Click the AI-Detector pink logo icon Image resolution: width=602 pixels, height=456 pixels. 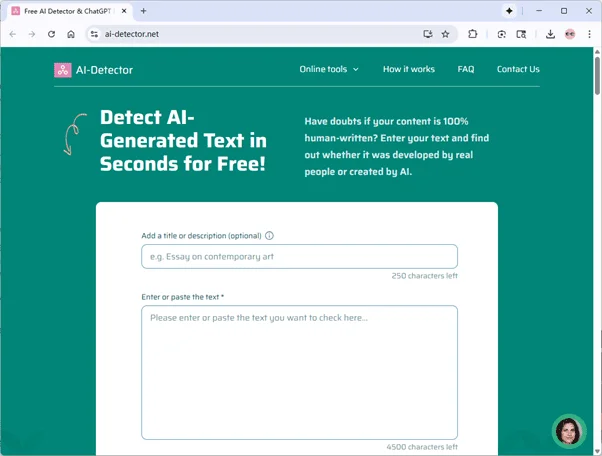tap(63, 70)
